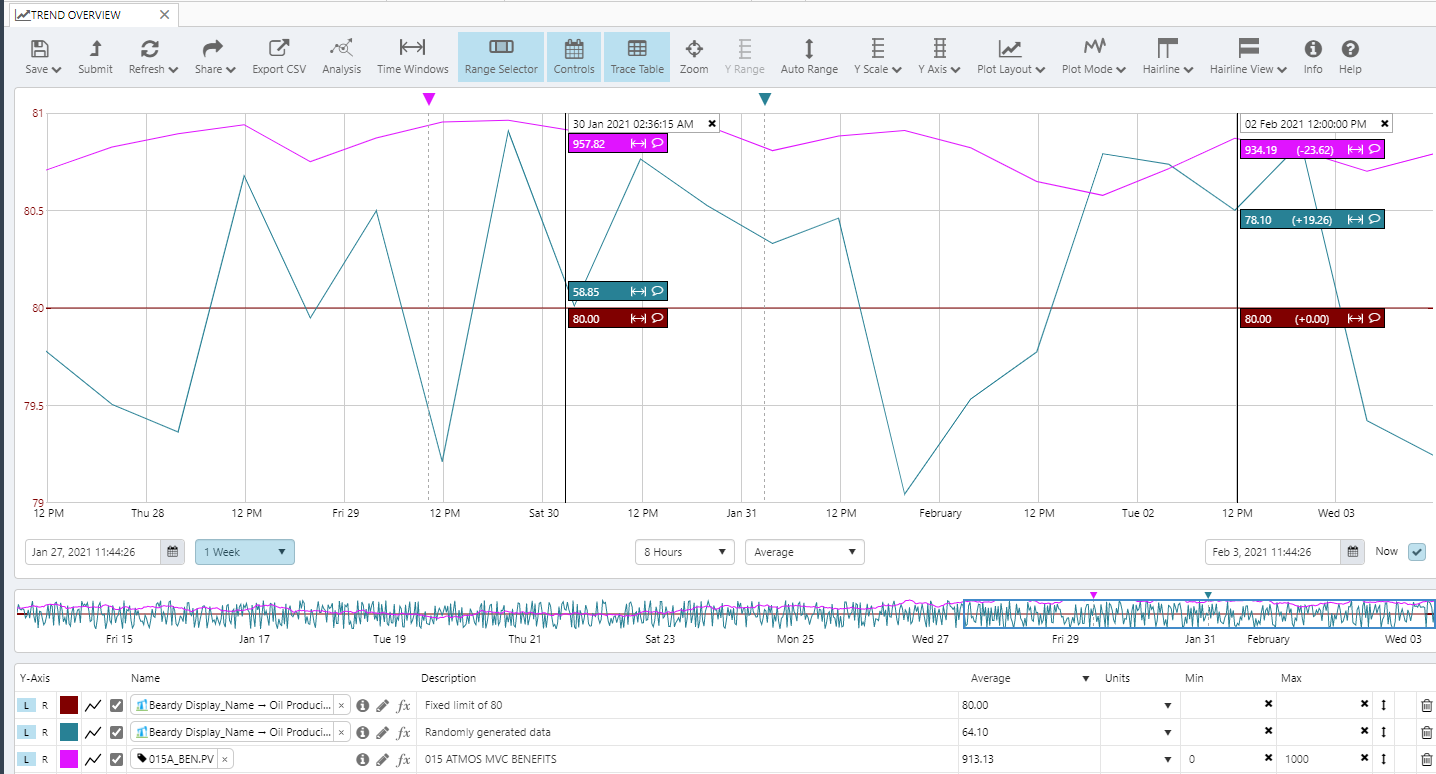Click the Submit button
Screen dimensions: 1436x774
pyautogui.click(x=95, y=57)
